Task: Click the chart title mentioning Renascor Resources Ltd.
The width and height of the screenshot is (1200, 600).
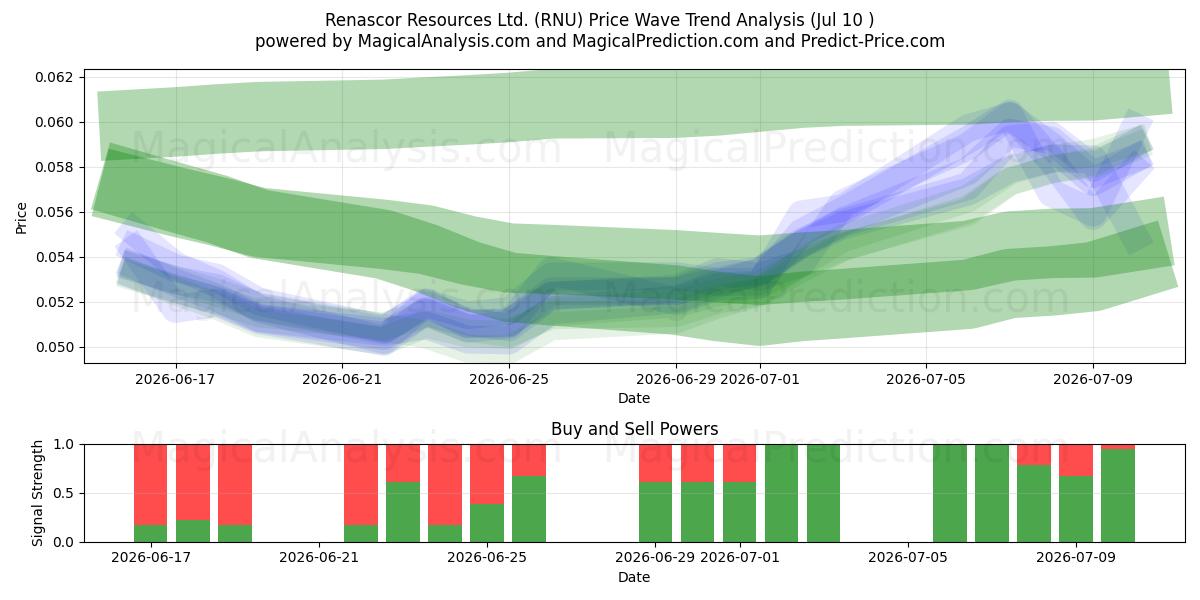Action: [600, 20]
